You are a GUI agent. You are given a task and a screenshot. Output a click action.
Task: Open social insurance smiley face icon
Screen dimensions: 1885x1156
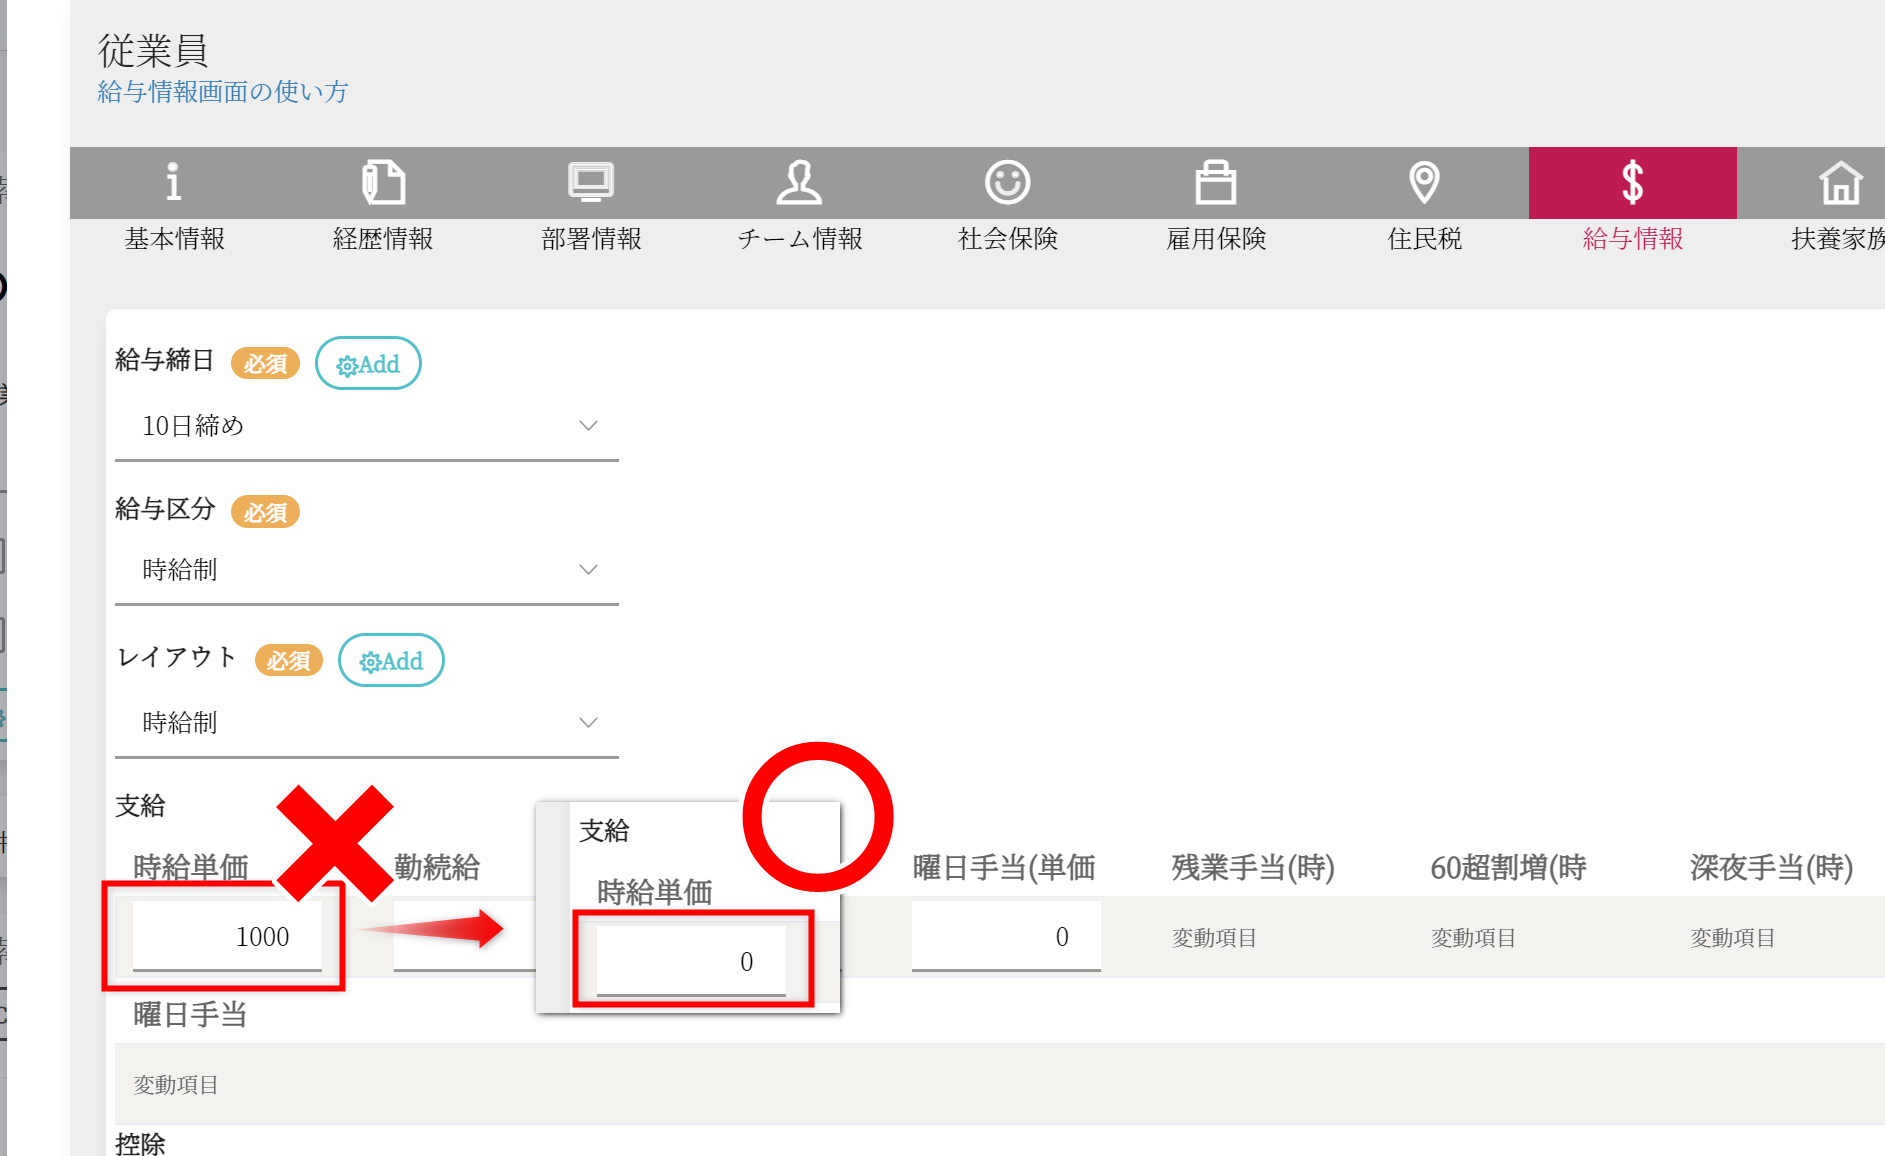click(1007, 183)
